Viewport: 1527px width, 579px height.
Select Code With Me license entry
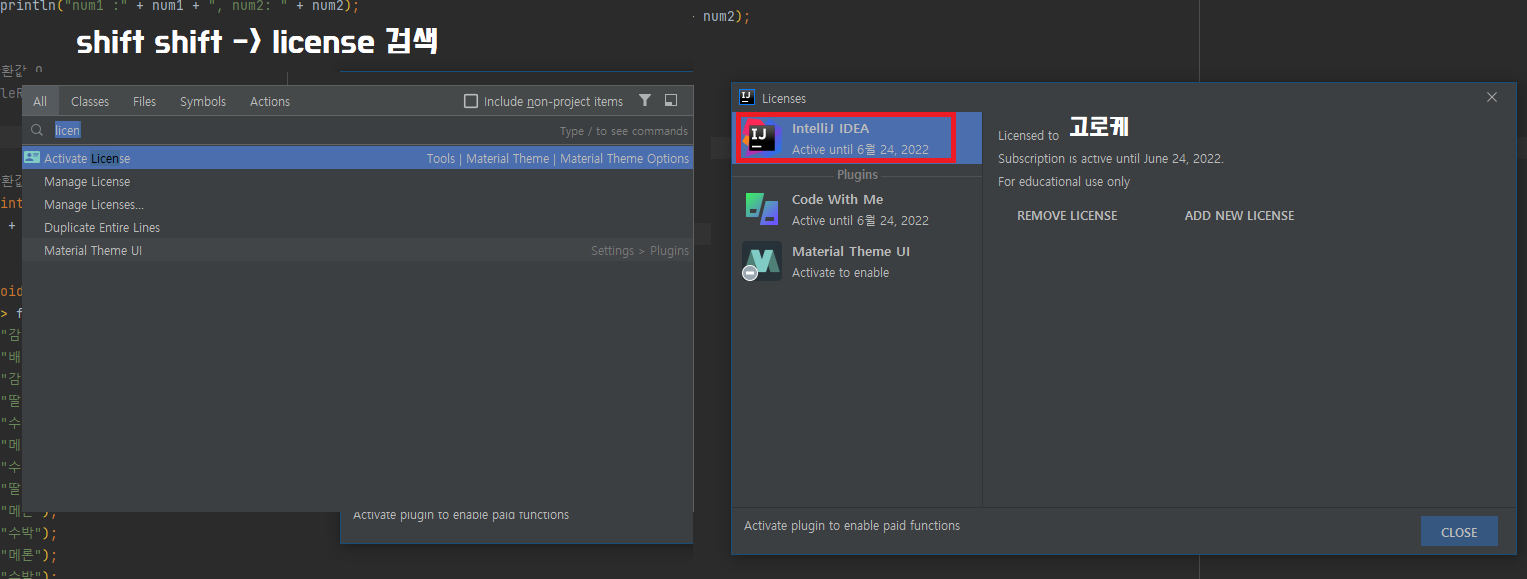(857, 209)
